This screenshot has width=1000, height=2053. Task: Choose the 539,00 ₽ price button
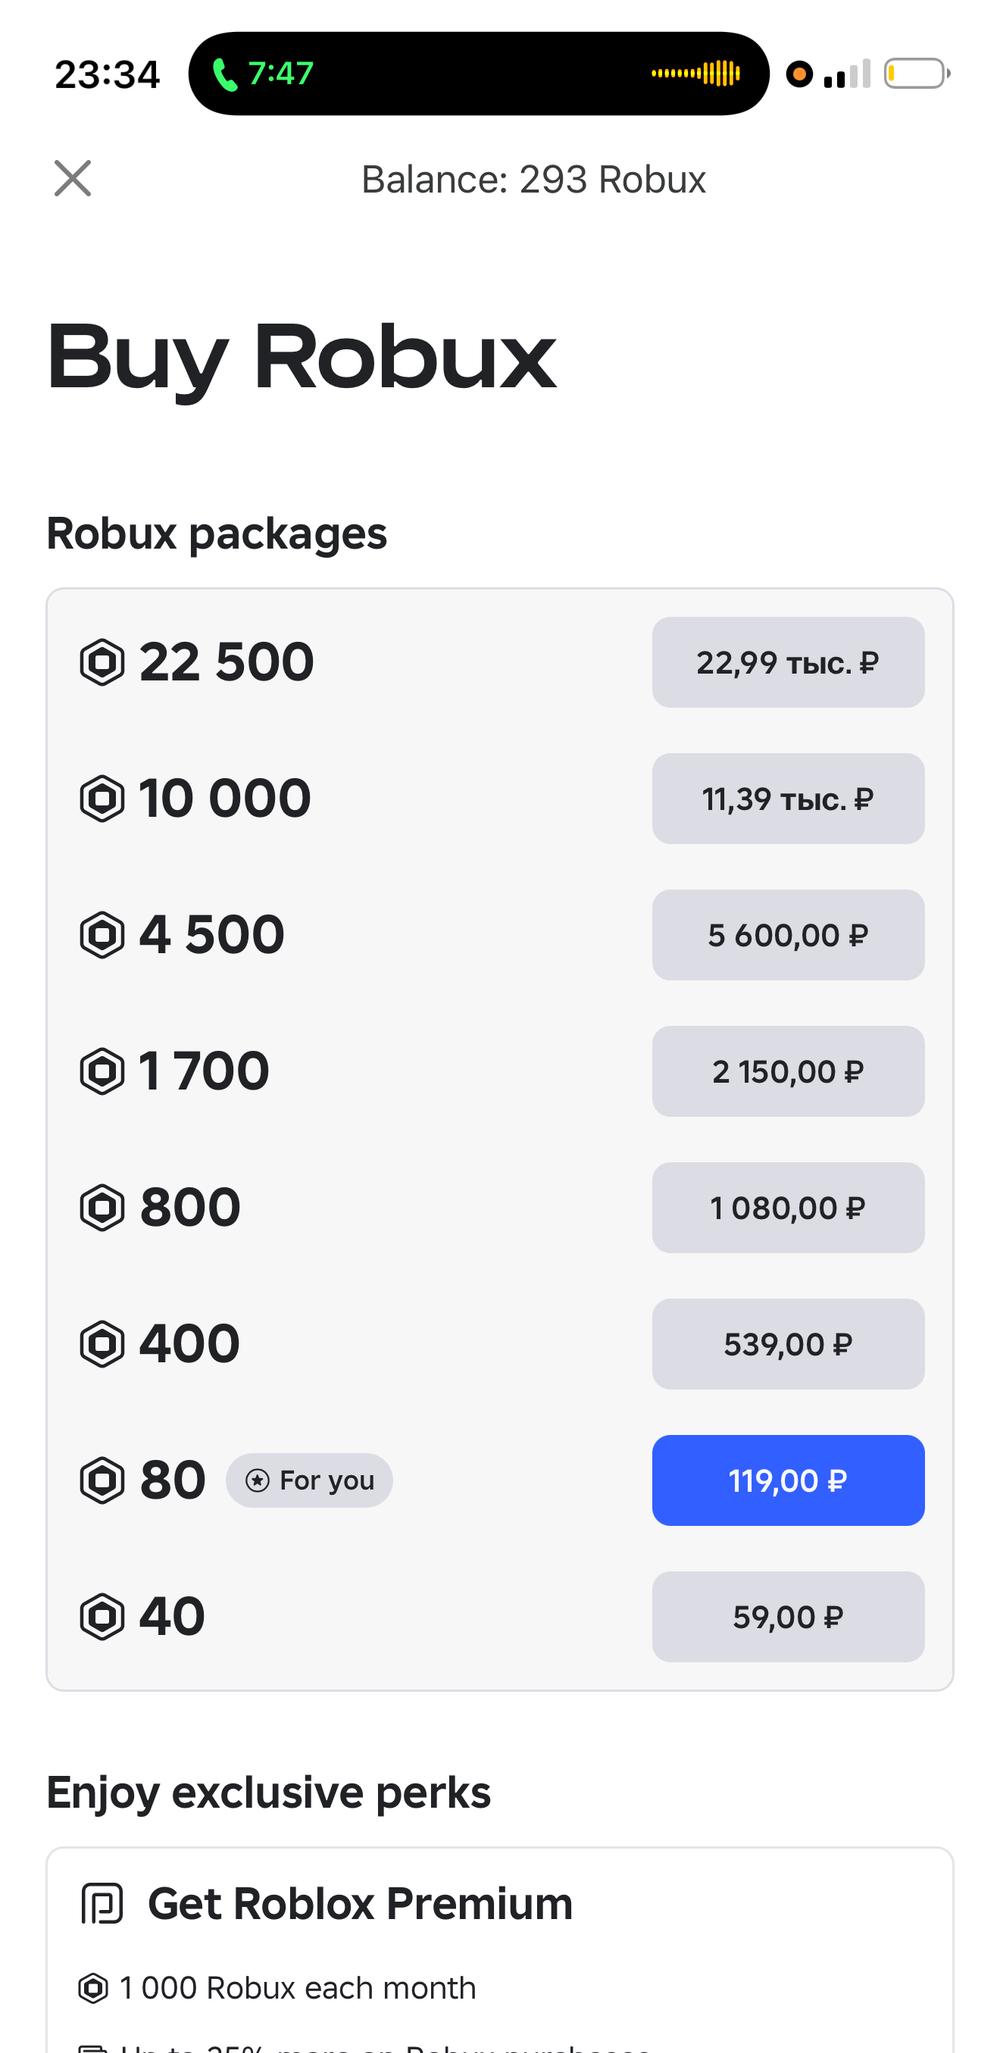point(788,1343)
